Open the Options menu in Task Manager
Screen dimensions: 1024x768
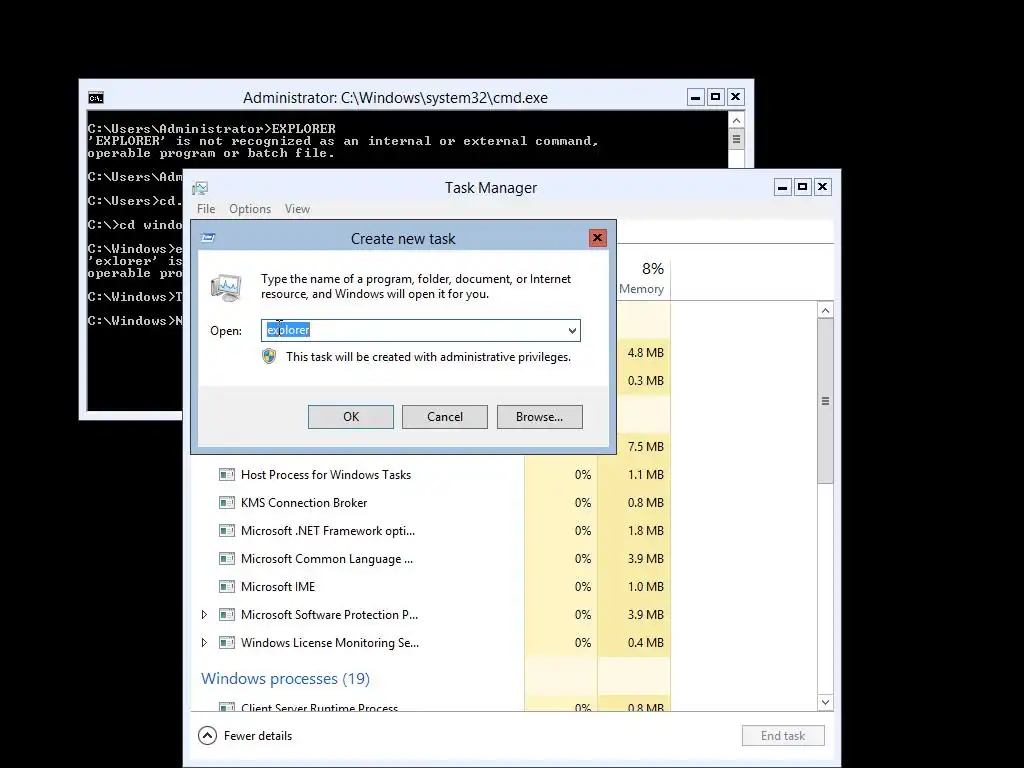pos(250,209)
